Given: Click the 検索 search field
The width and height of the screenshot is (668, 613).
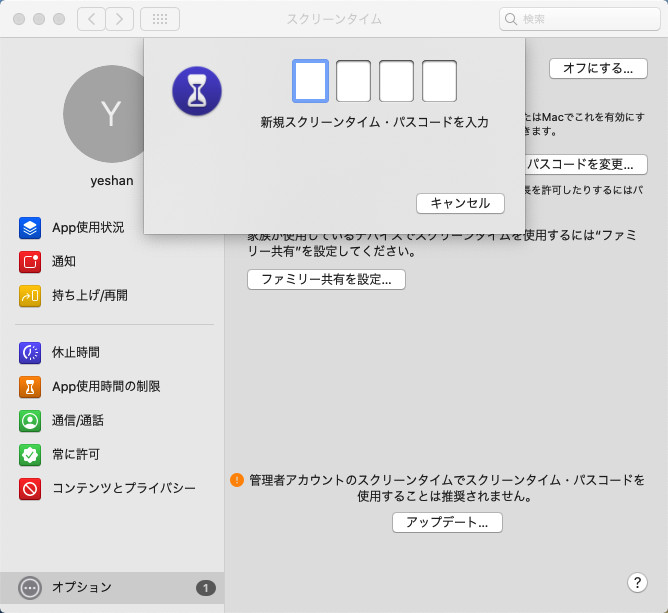Looking at the screenshot, I should [x=579, y=19].
